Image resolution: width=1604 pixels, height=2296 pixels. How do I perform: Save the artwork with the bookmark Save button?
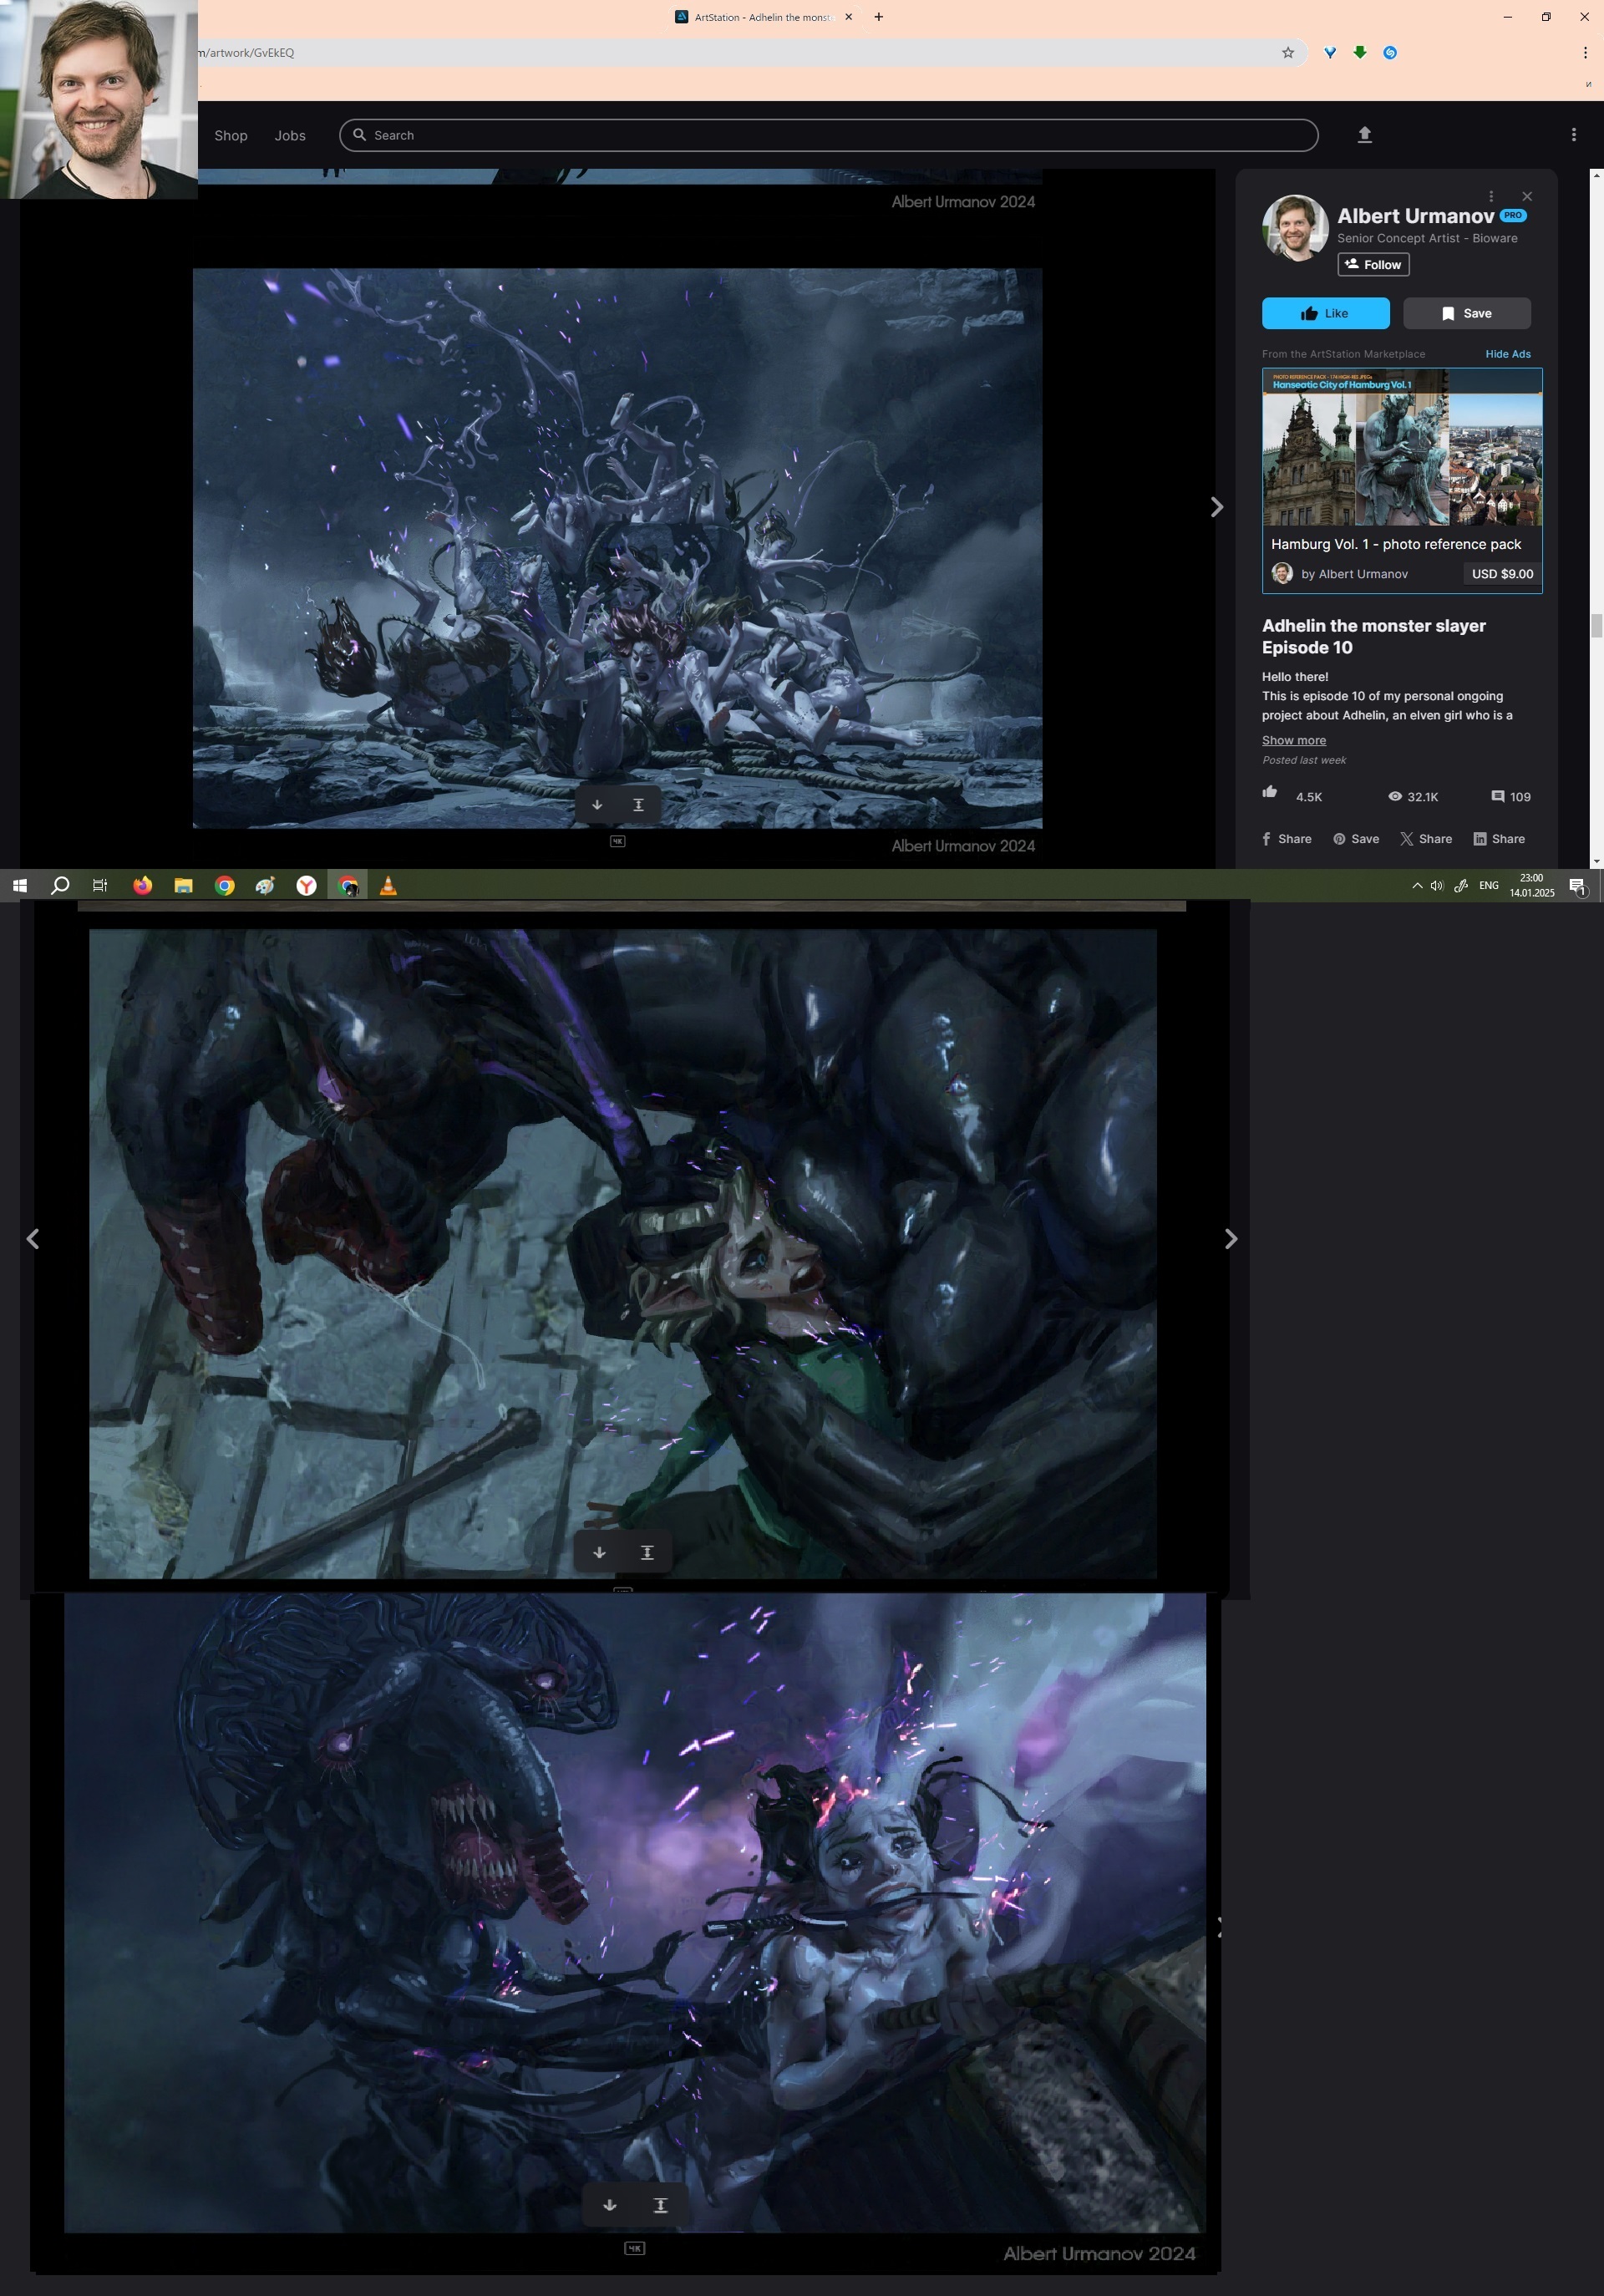[x=1466, y=313]
